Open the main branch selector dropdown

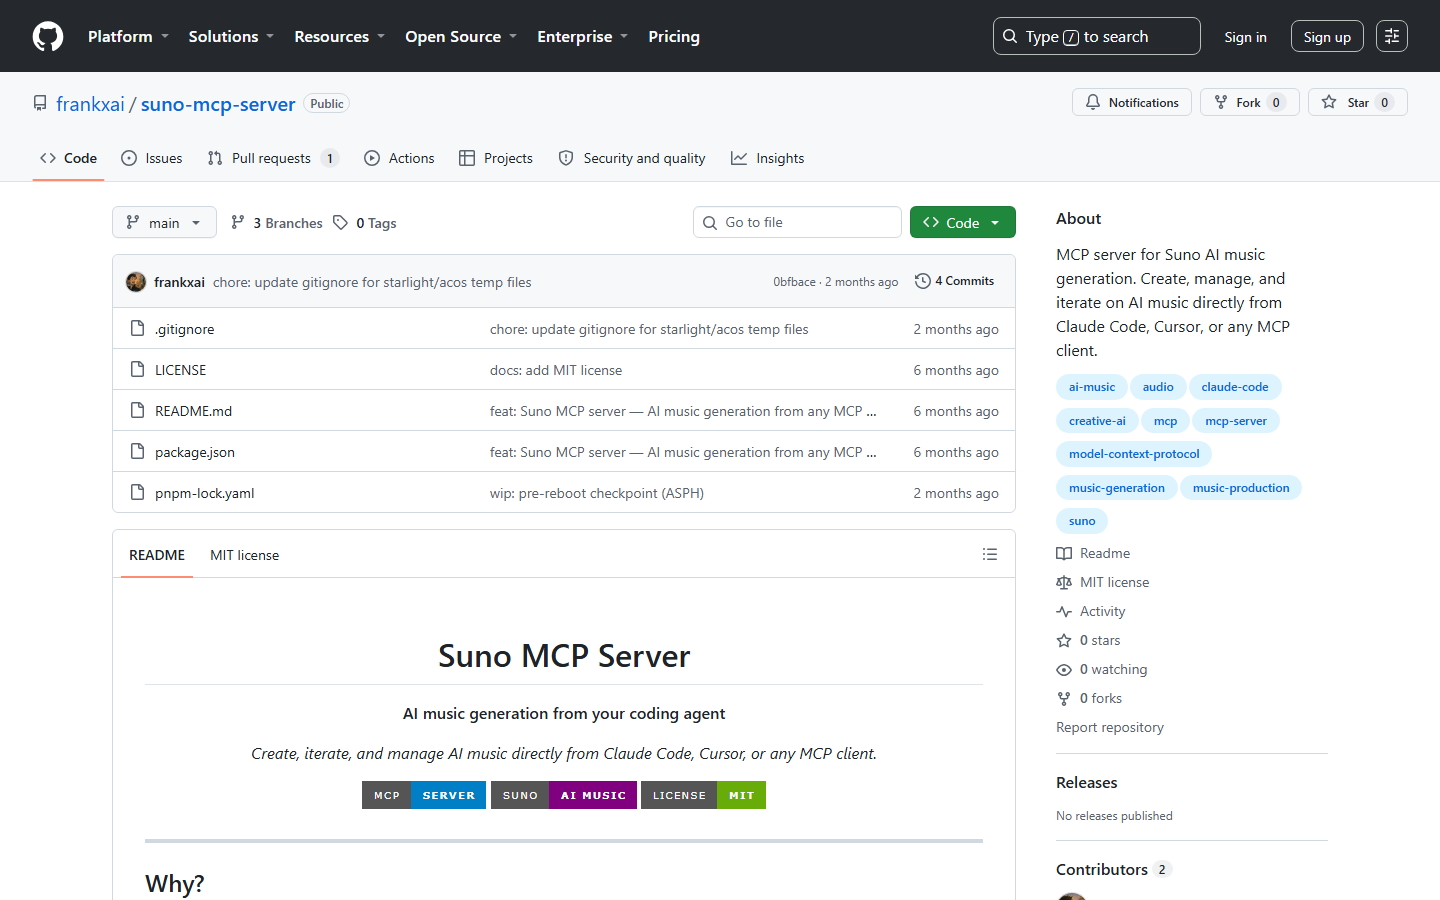pos(164,222)
